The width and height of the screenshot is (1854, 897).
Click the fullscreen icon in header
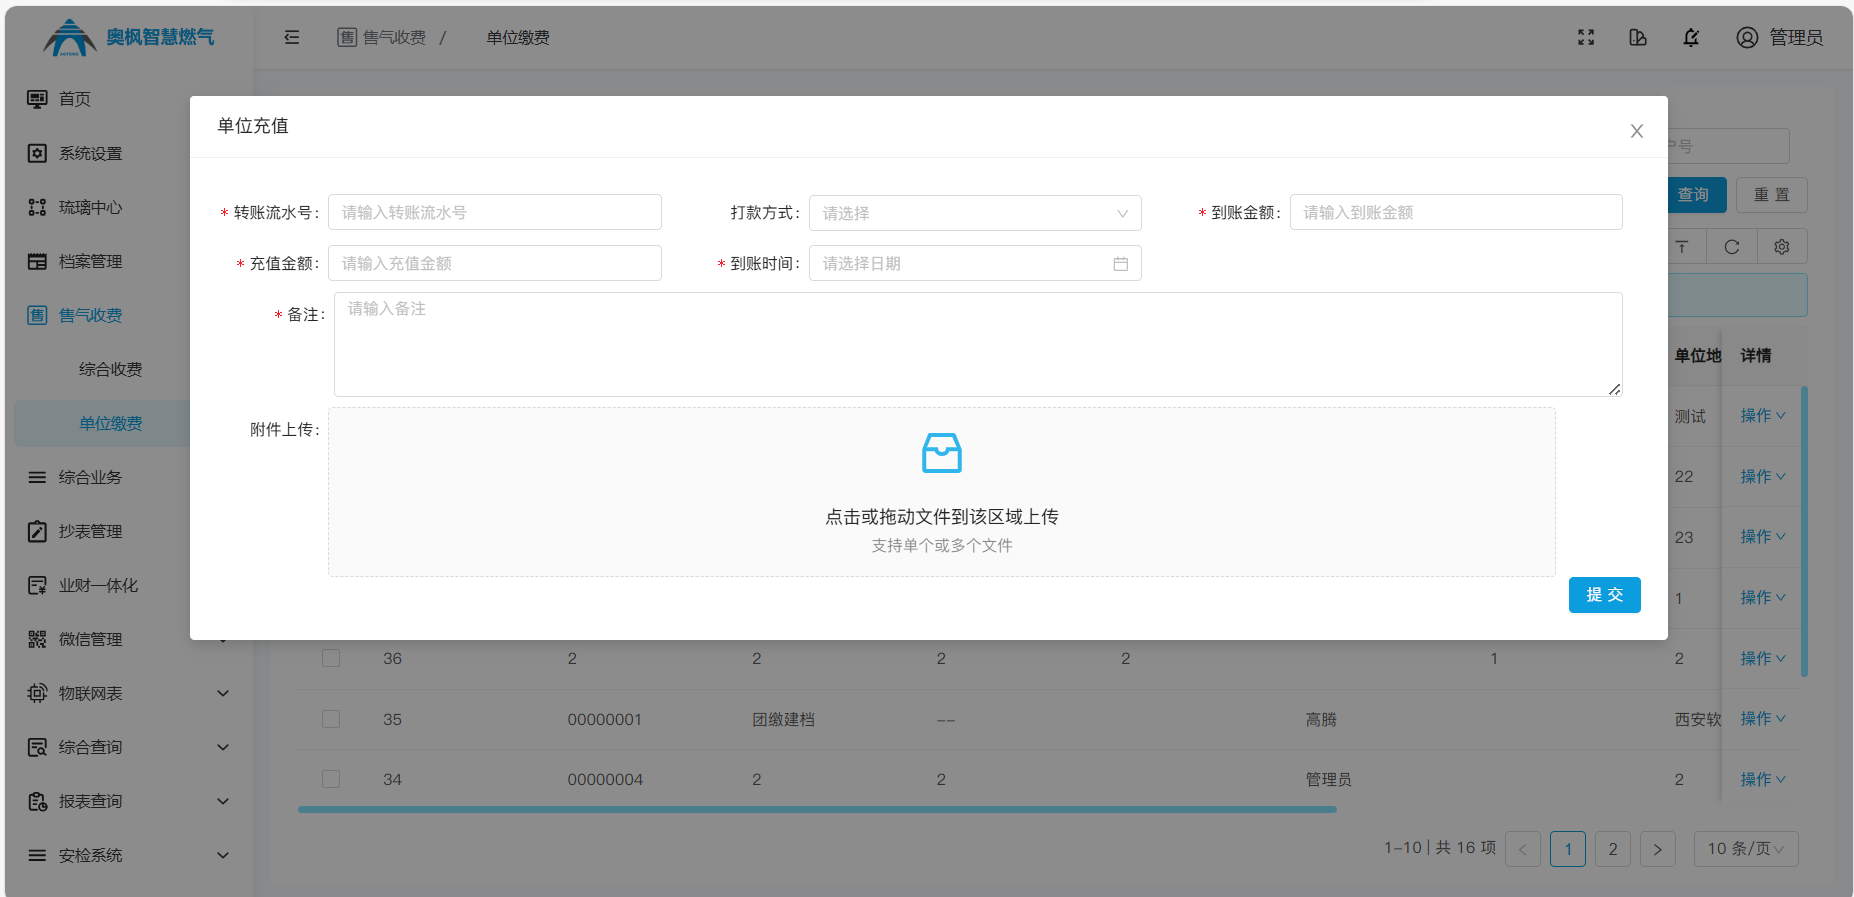[1586, 38]
